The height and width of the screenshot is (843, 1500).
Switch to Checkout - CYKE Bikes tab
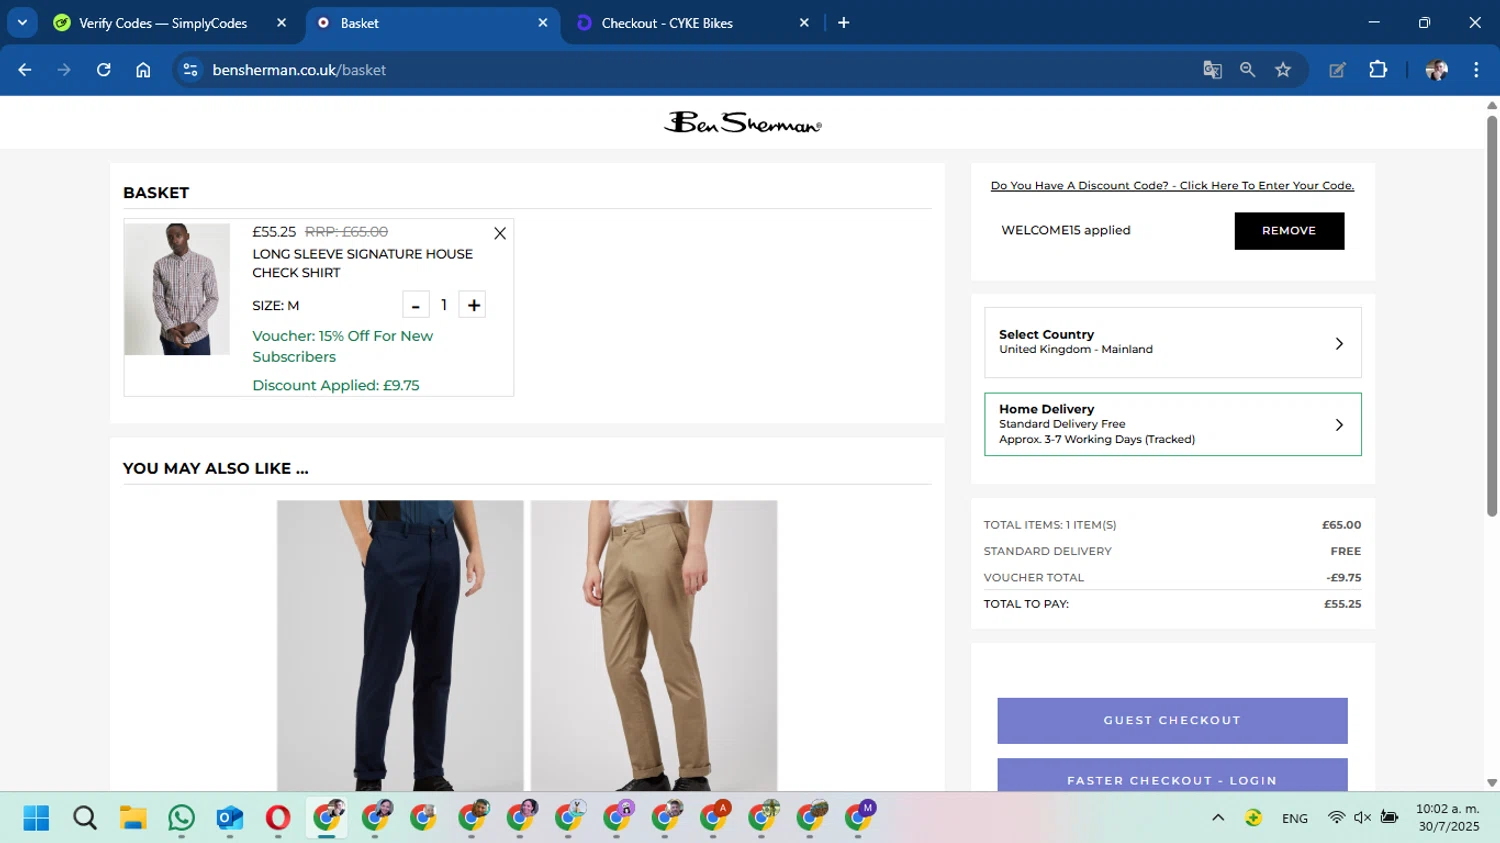pos(667,23)
